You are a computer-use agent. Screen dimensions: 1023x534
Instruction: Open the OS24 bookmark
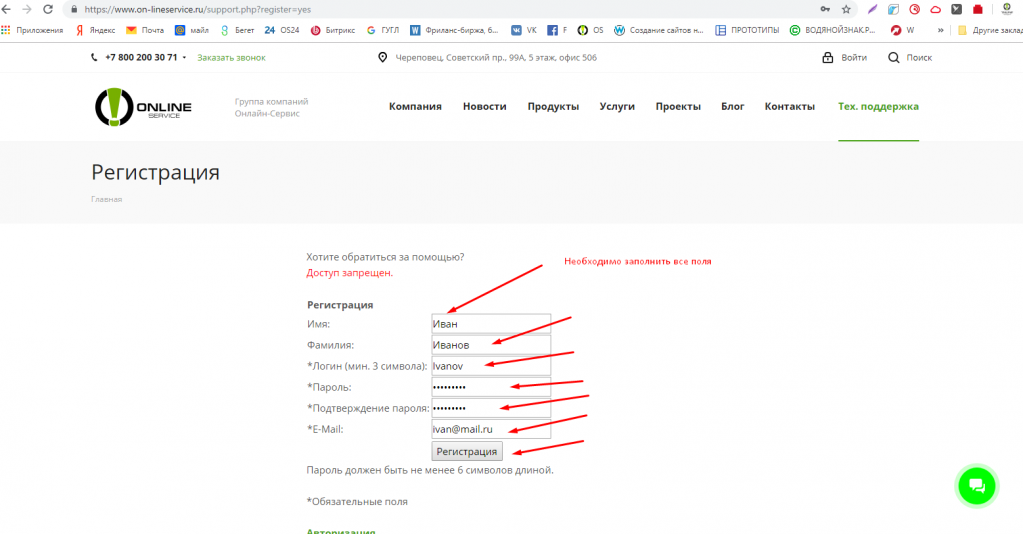point(282,30)
